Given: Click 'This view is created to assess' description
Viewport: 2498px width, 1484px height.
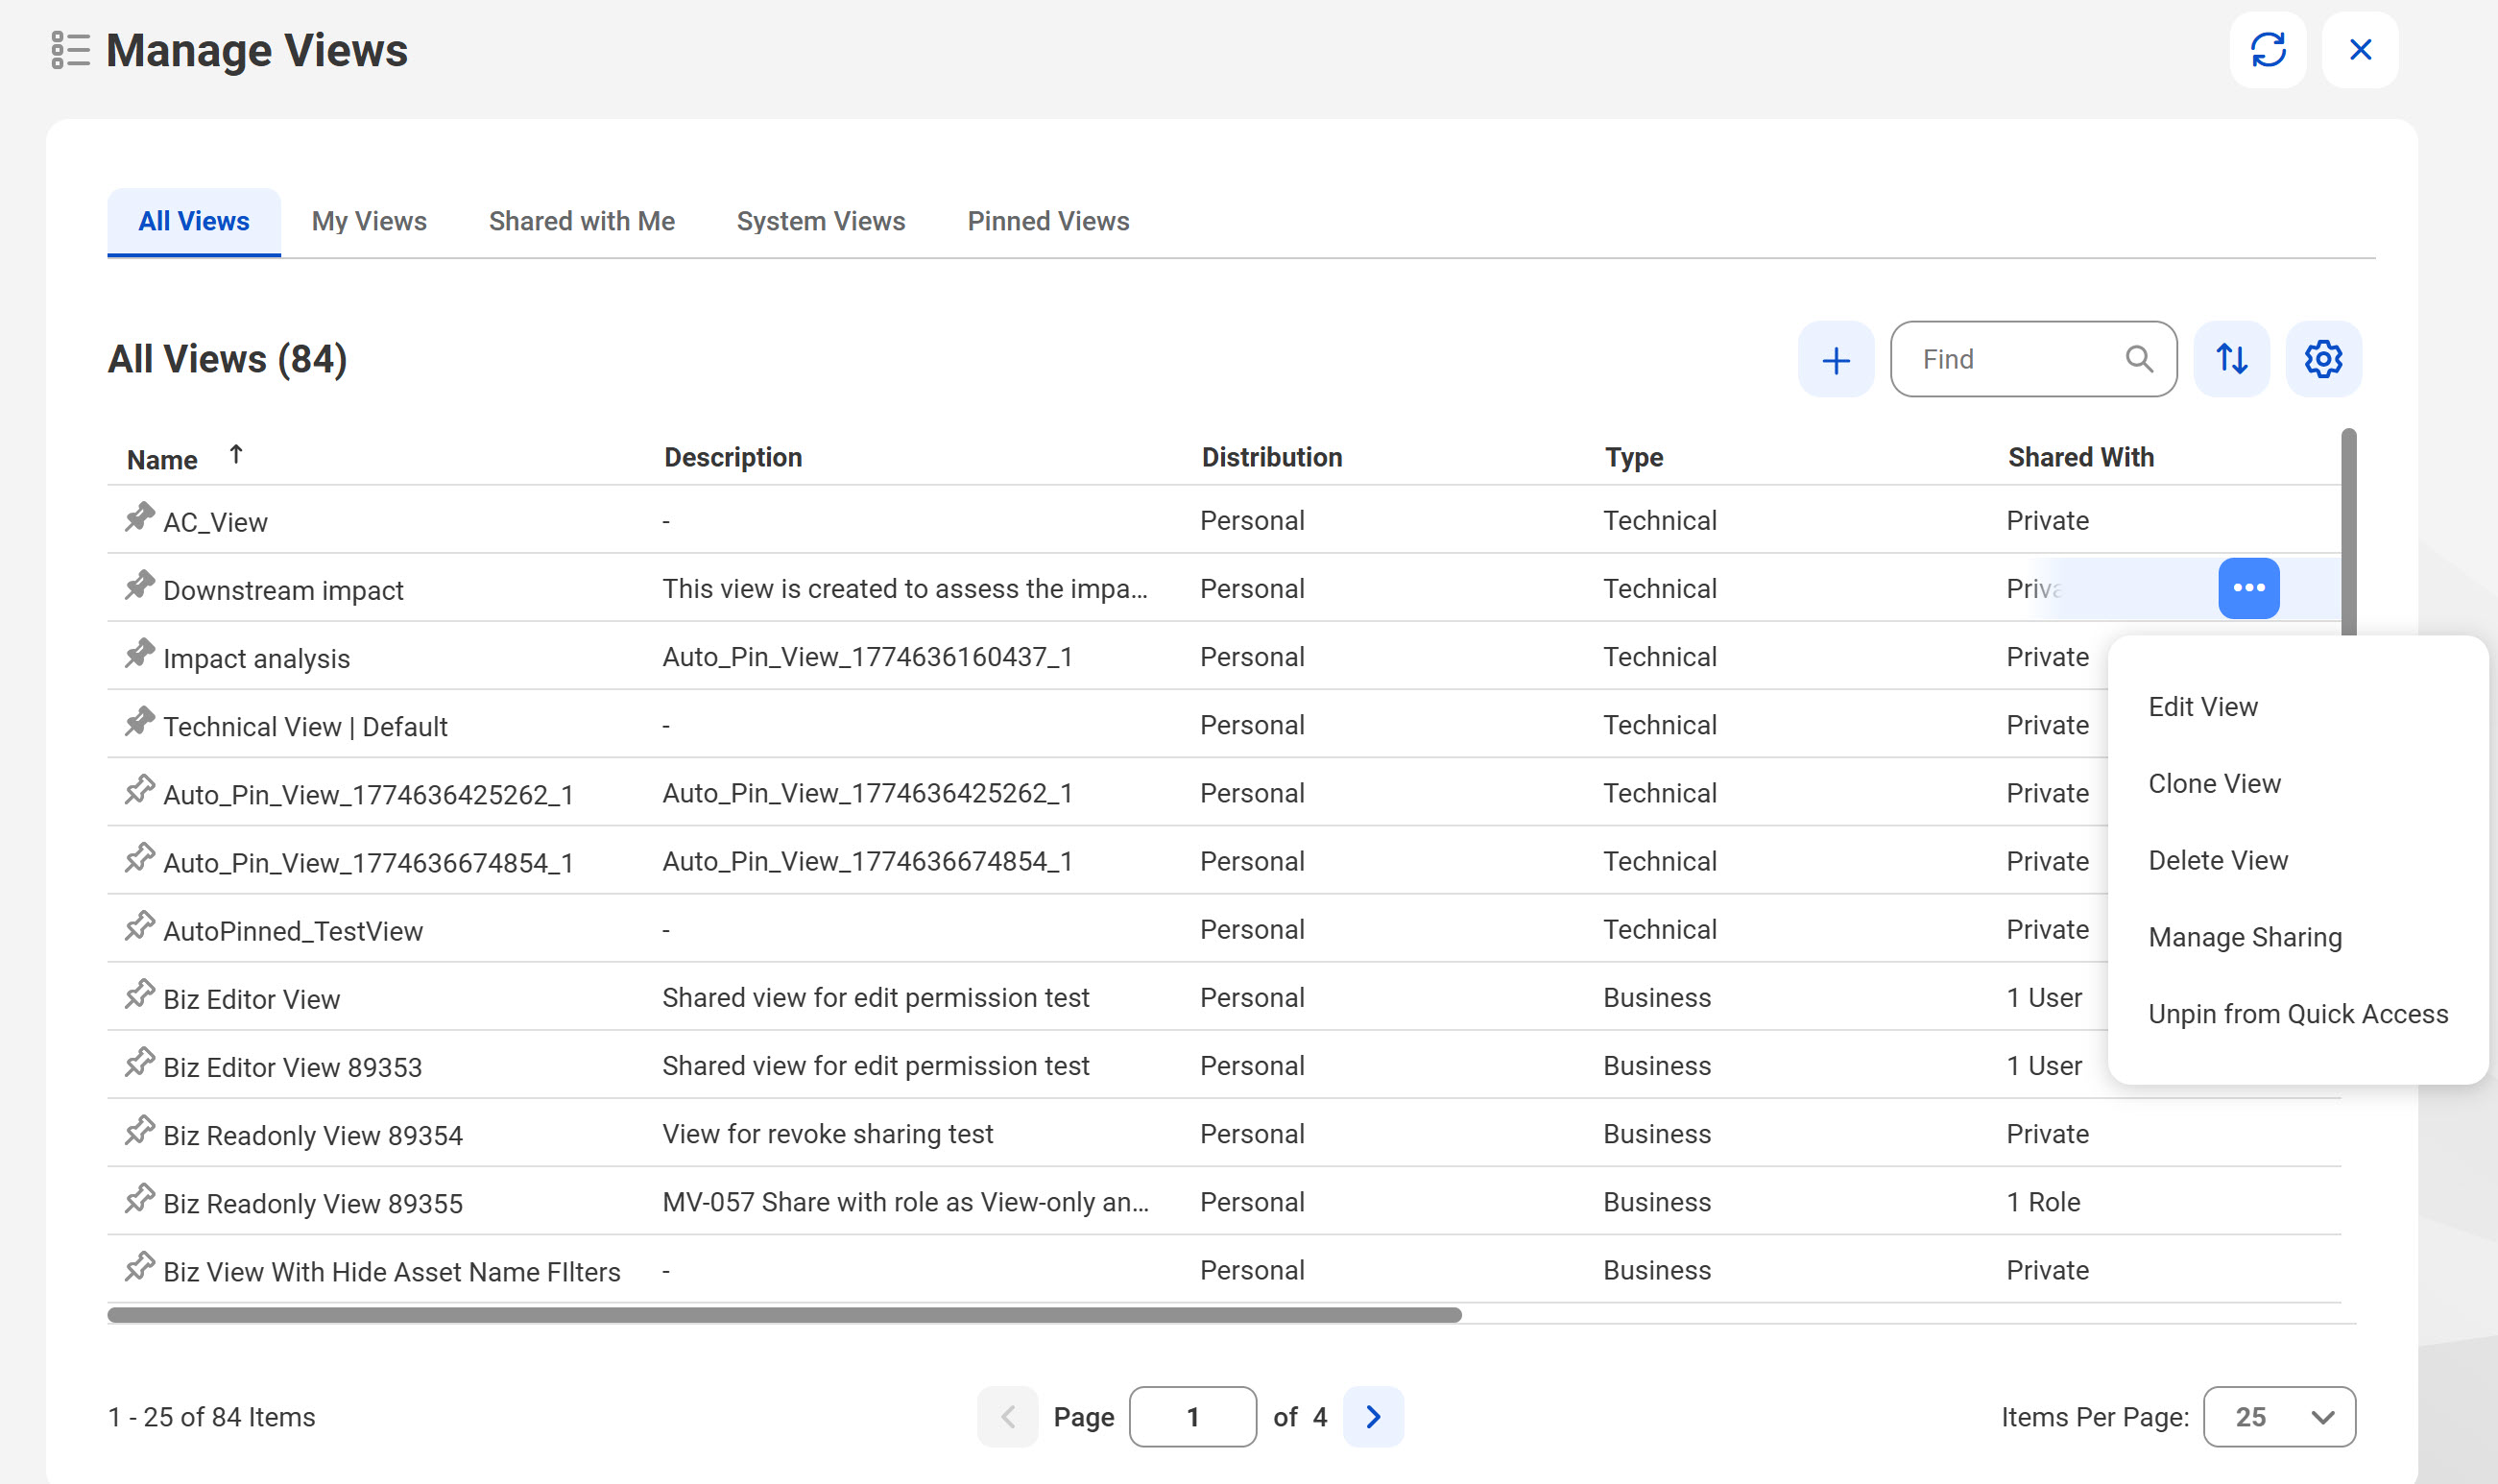Looking at the screenshot, I should [905, 589].
